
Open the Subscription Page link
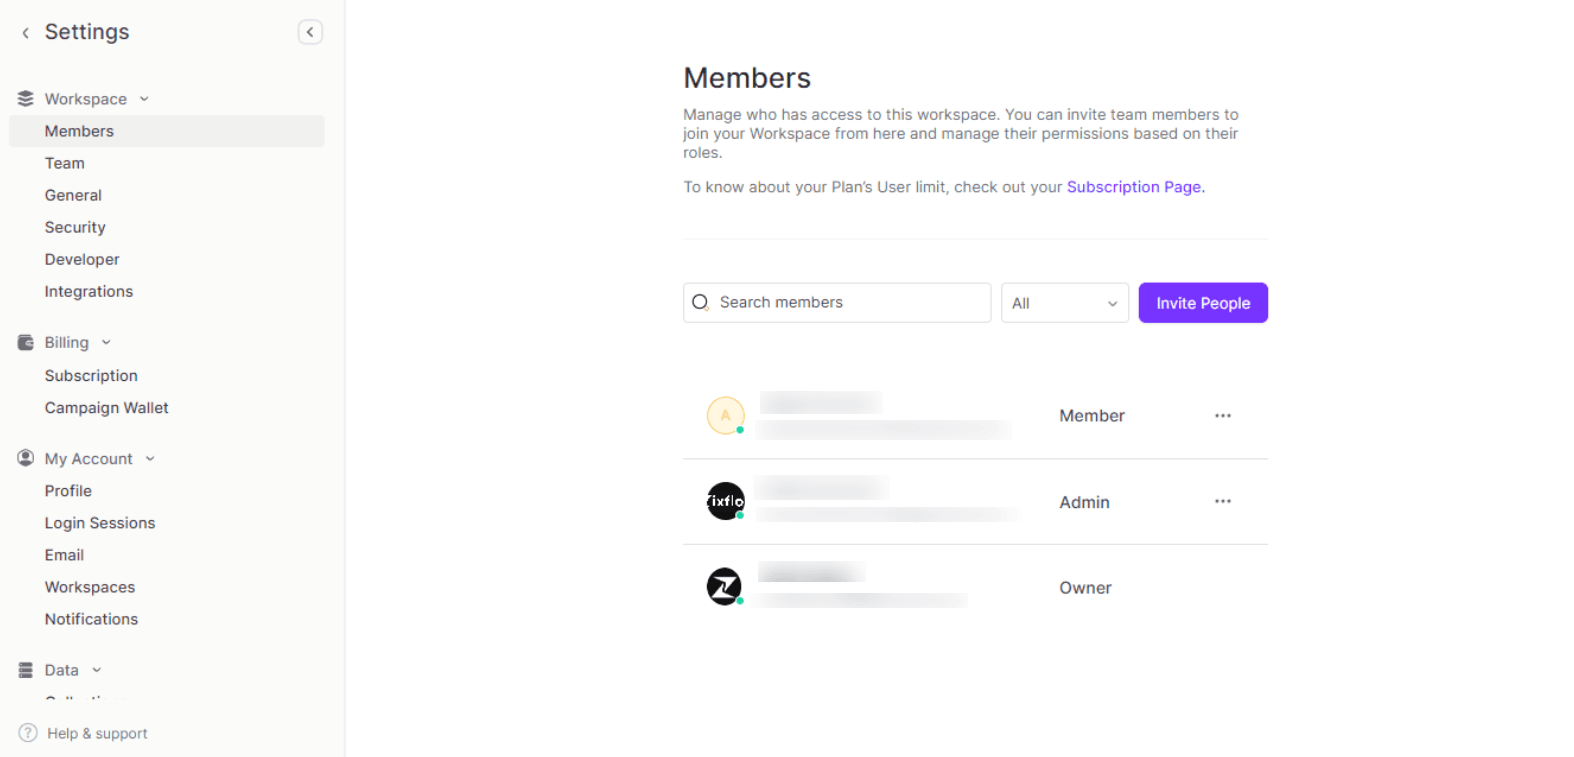1134,186
